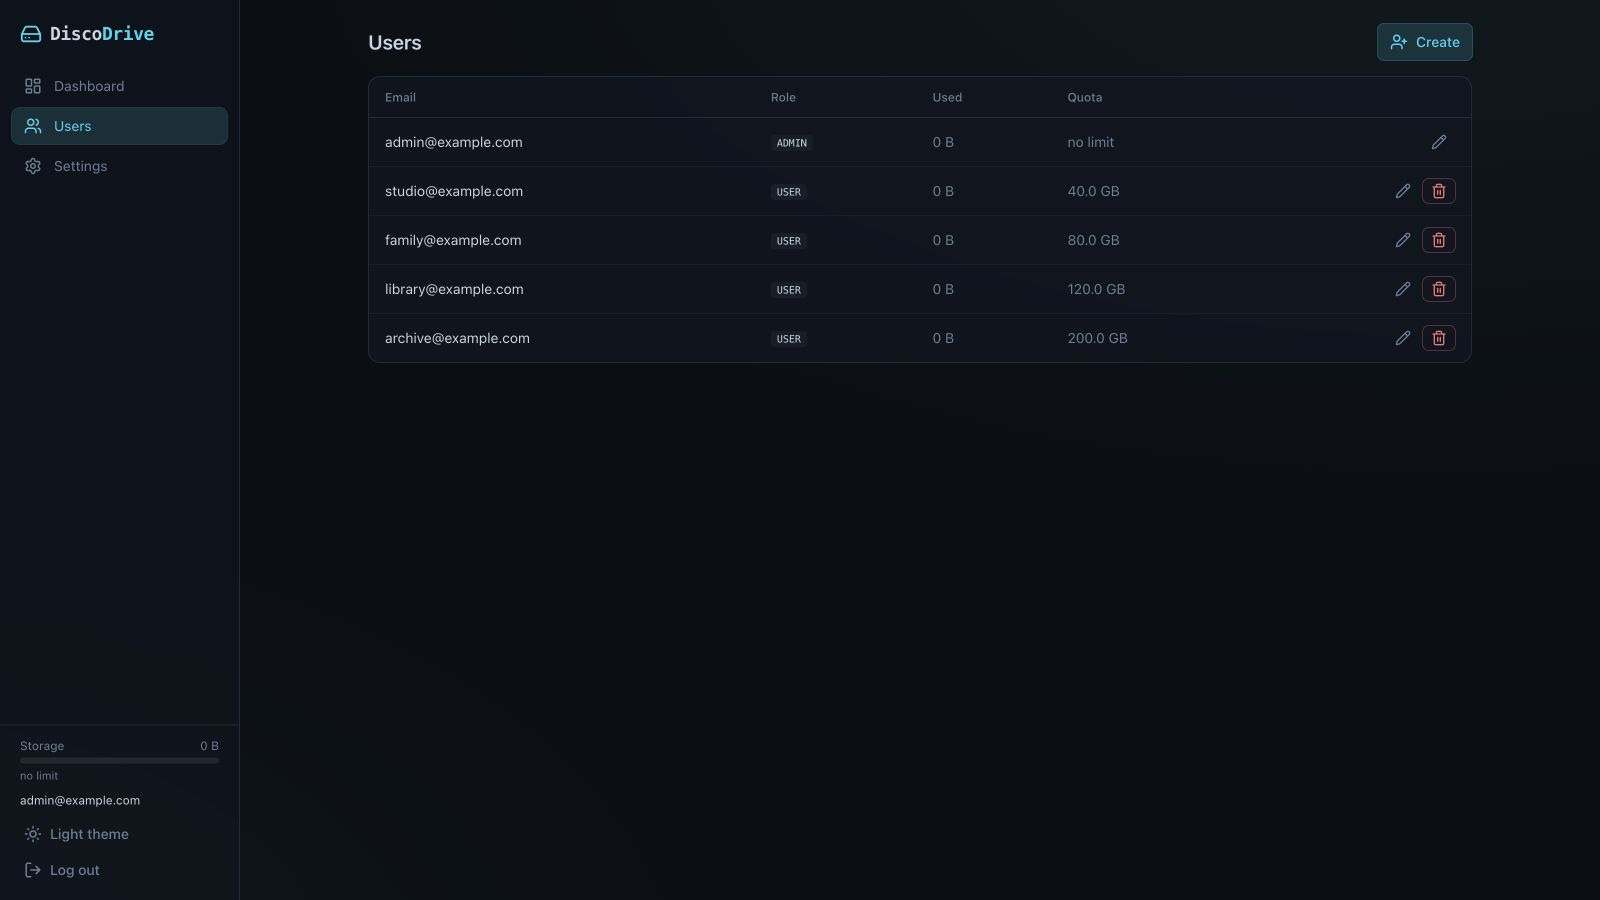Viewport: 1600px width, 900px height.
Task: Click the 40.0 GB quota value
Action: click(1093, 191)
